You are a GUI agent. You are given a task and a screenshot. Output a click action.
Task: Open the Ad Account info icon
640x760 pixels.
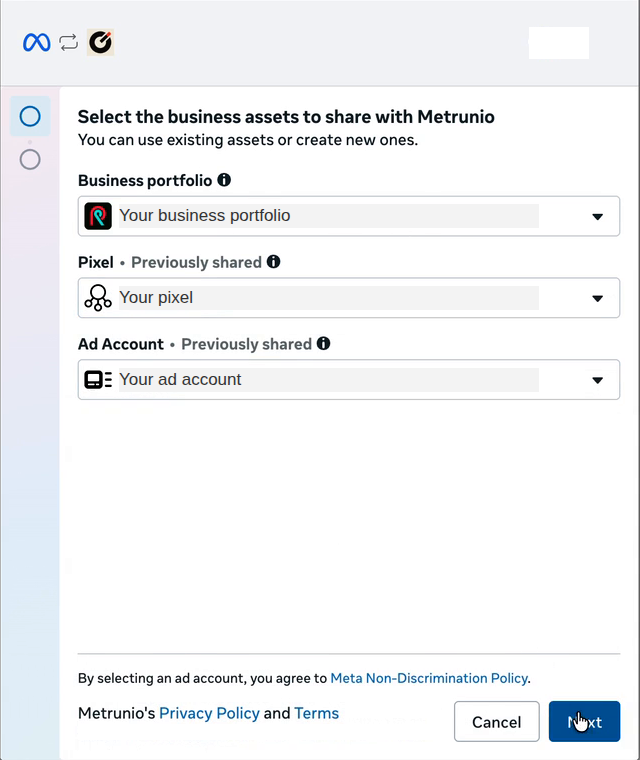pyautogui.click(x=323, y=344)
